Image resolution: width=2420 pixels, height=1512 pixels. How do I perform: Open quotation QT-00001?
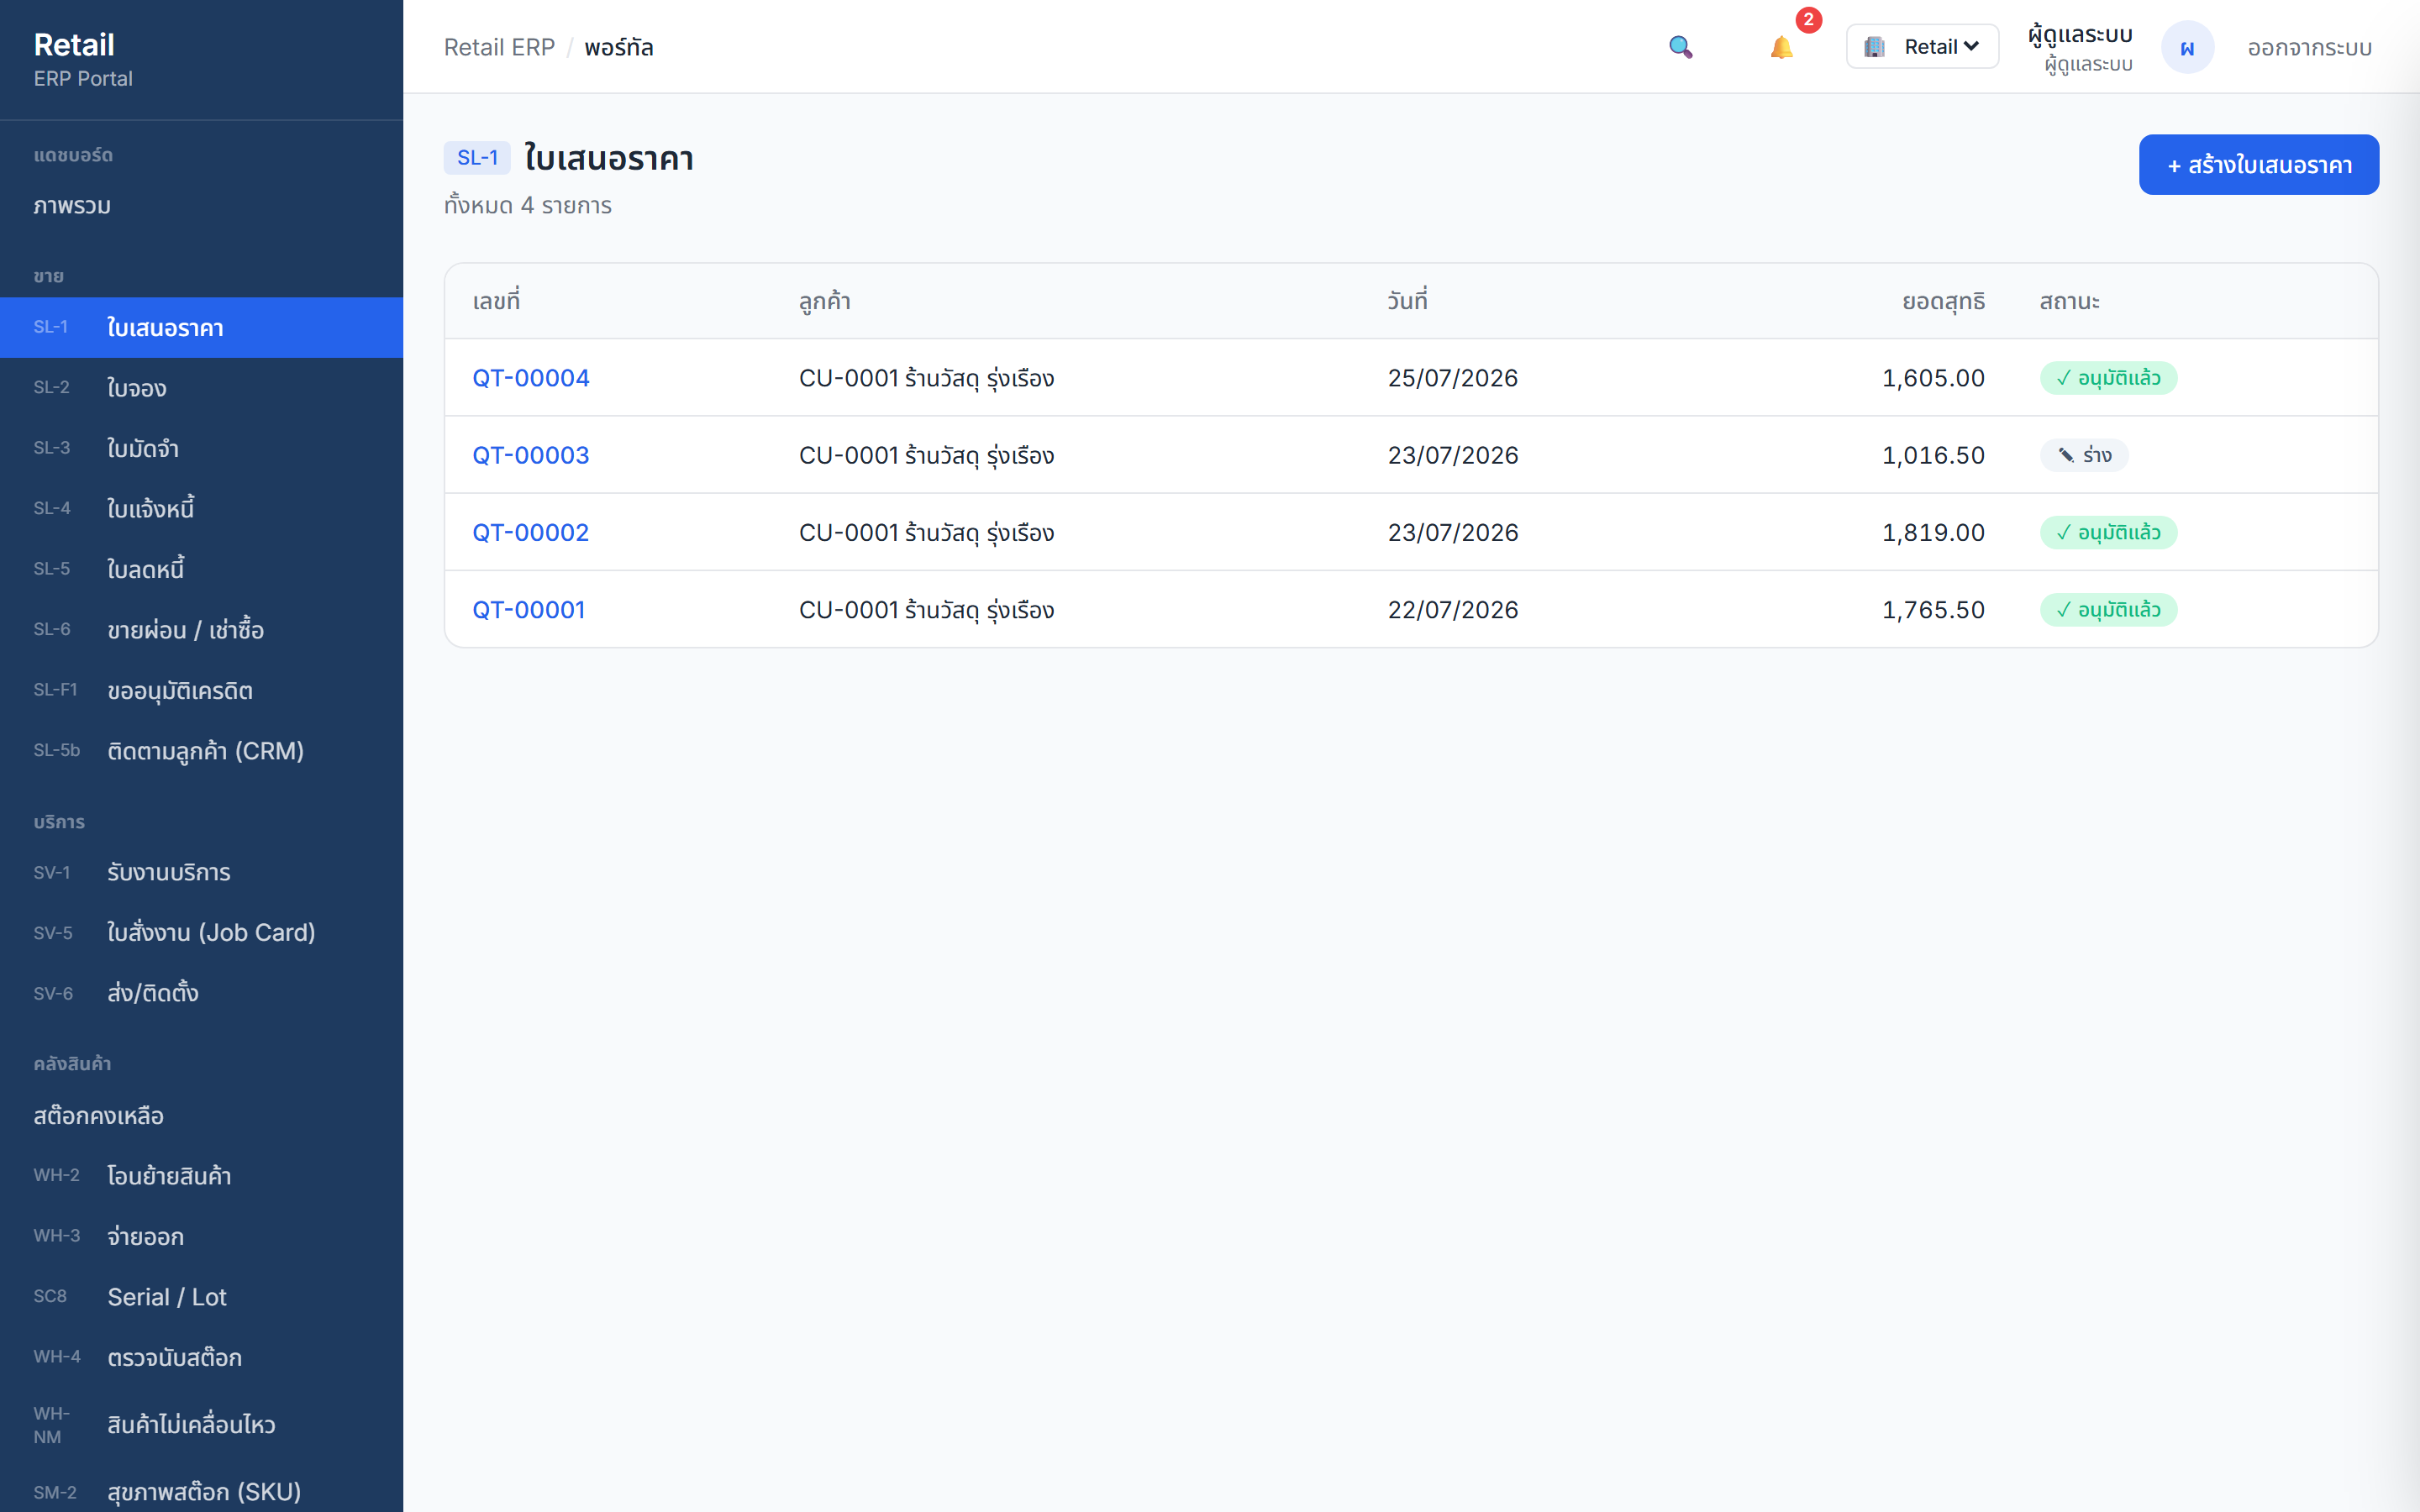tap(528, 610)
